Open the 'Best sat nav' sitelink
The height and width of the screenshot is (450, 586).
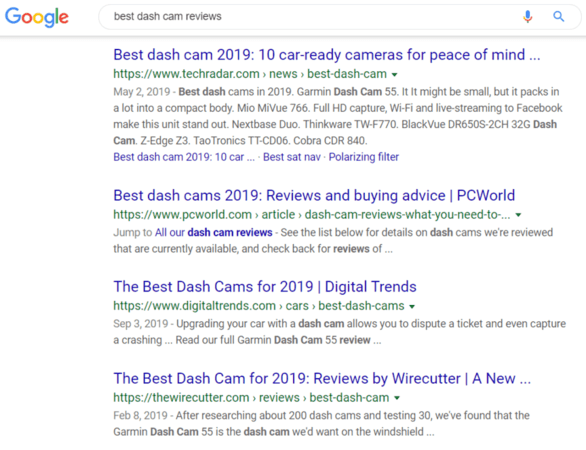[x=292, y=157]
